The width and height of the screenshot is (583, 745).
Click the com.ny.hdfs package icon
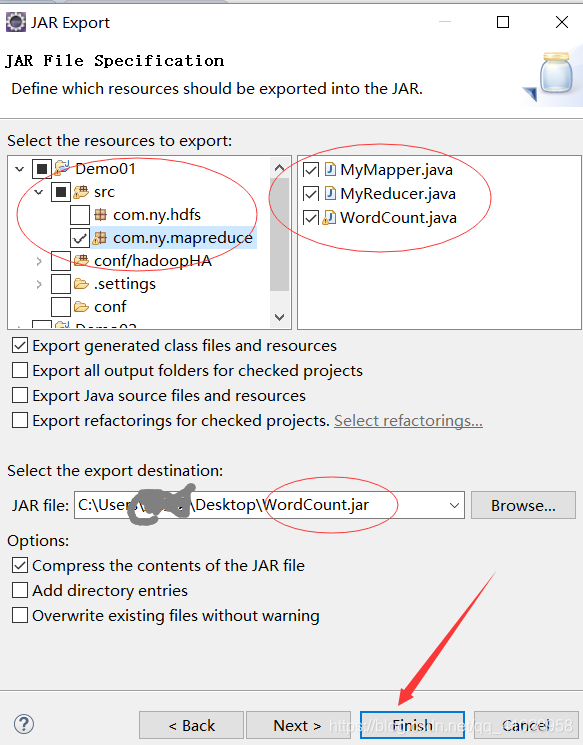100,215
